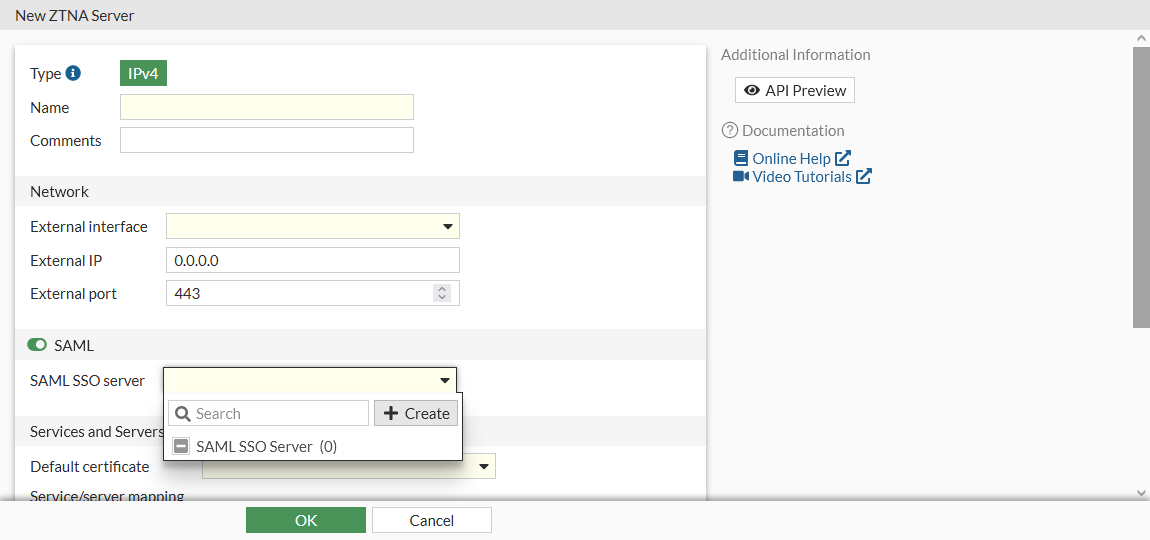
Task: Click the External IP field
Action: tap(312, 260)
